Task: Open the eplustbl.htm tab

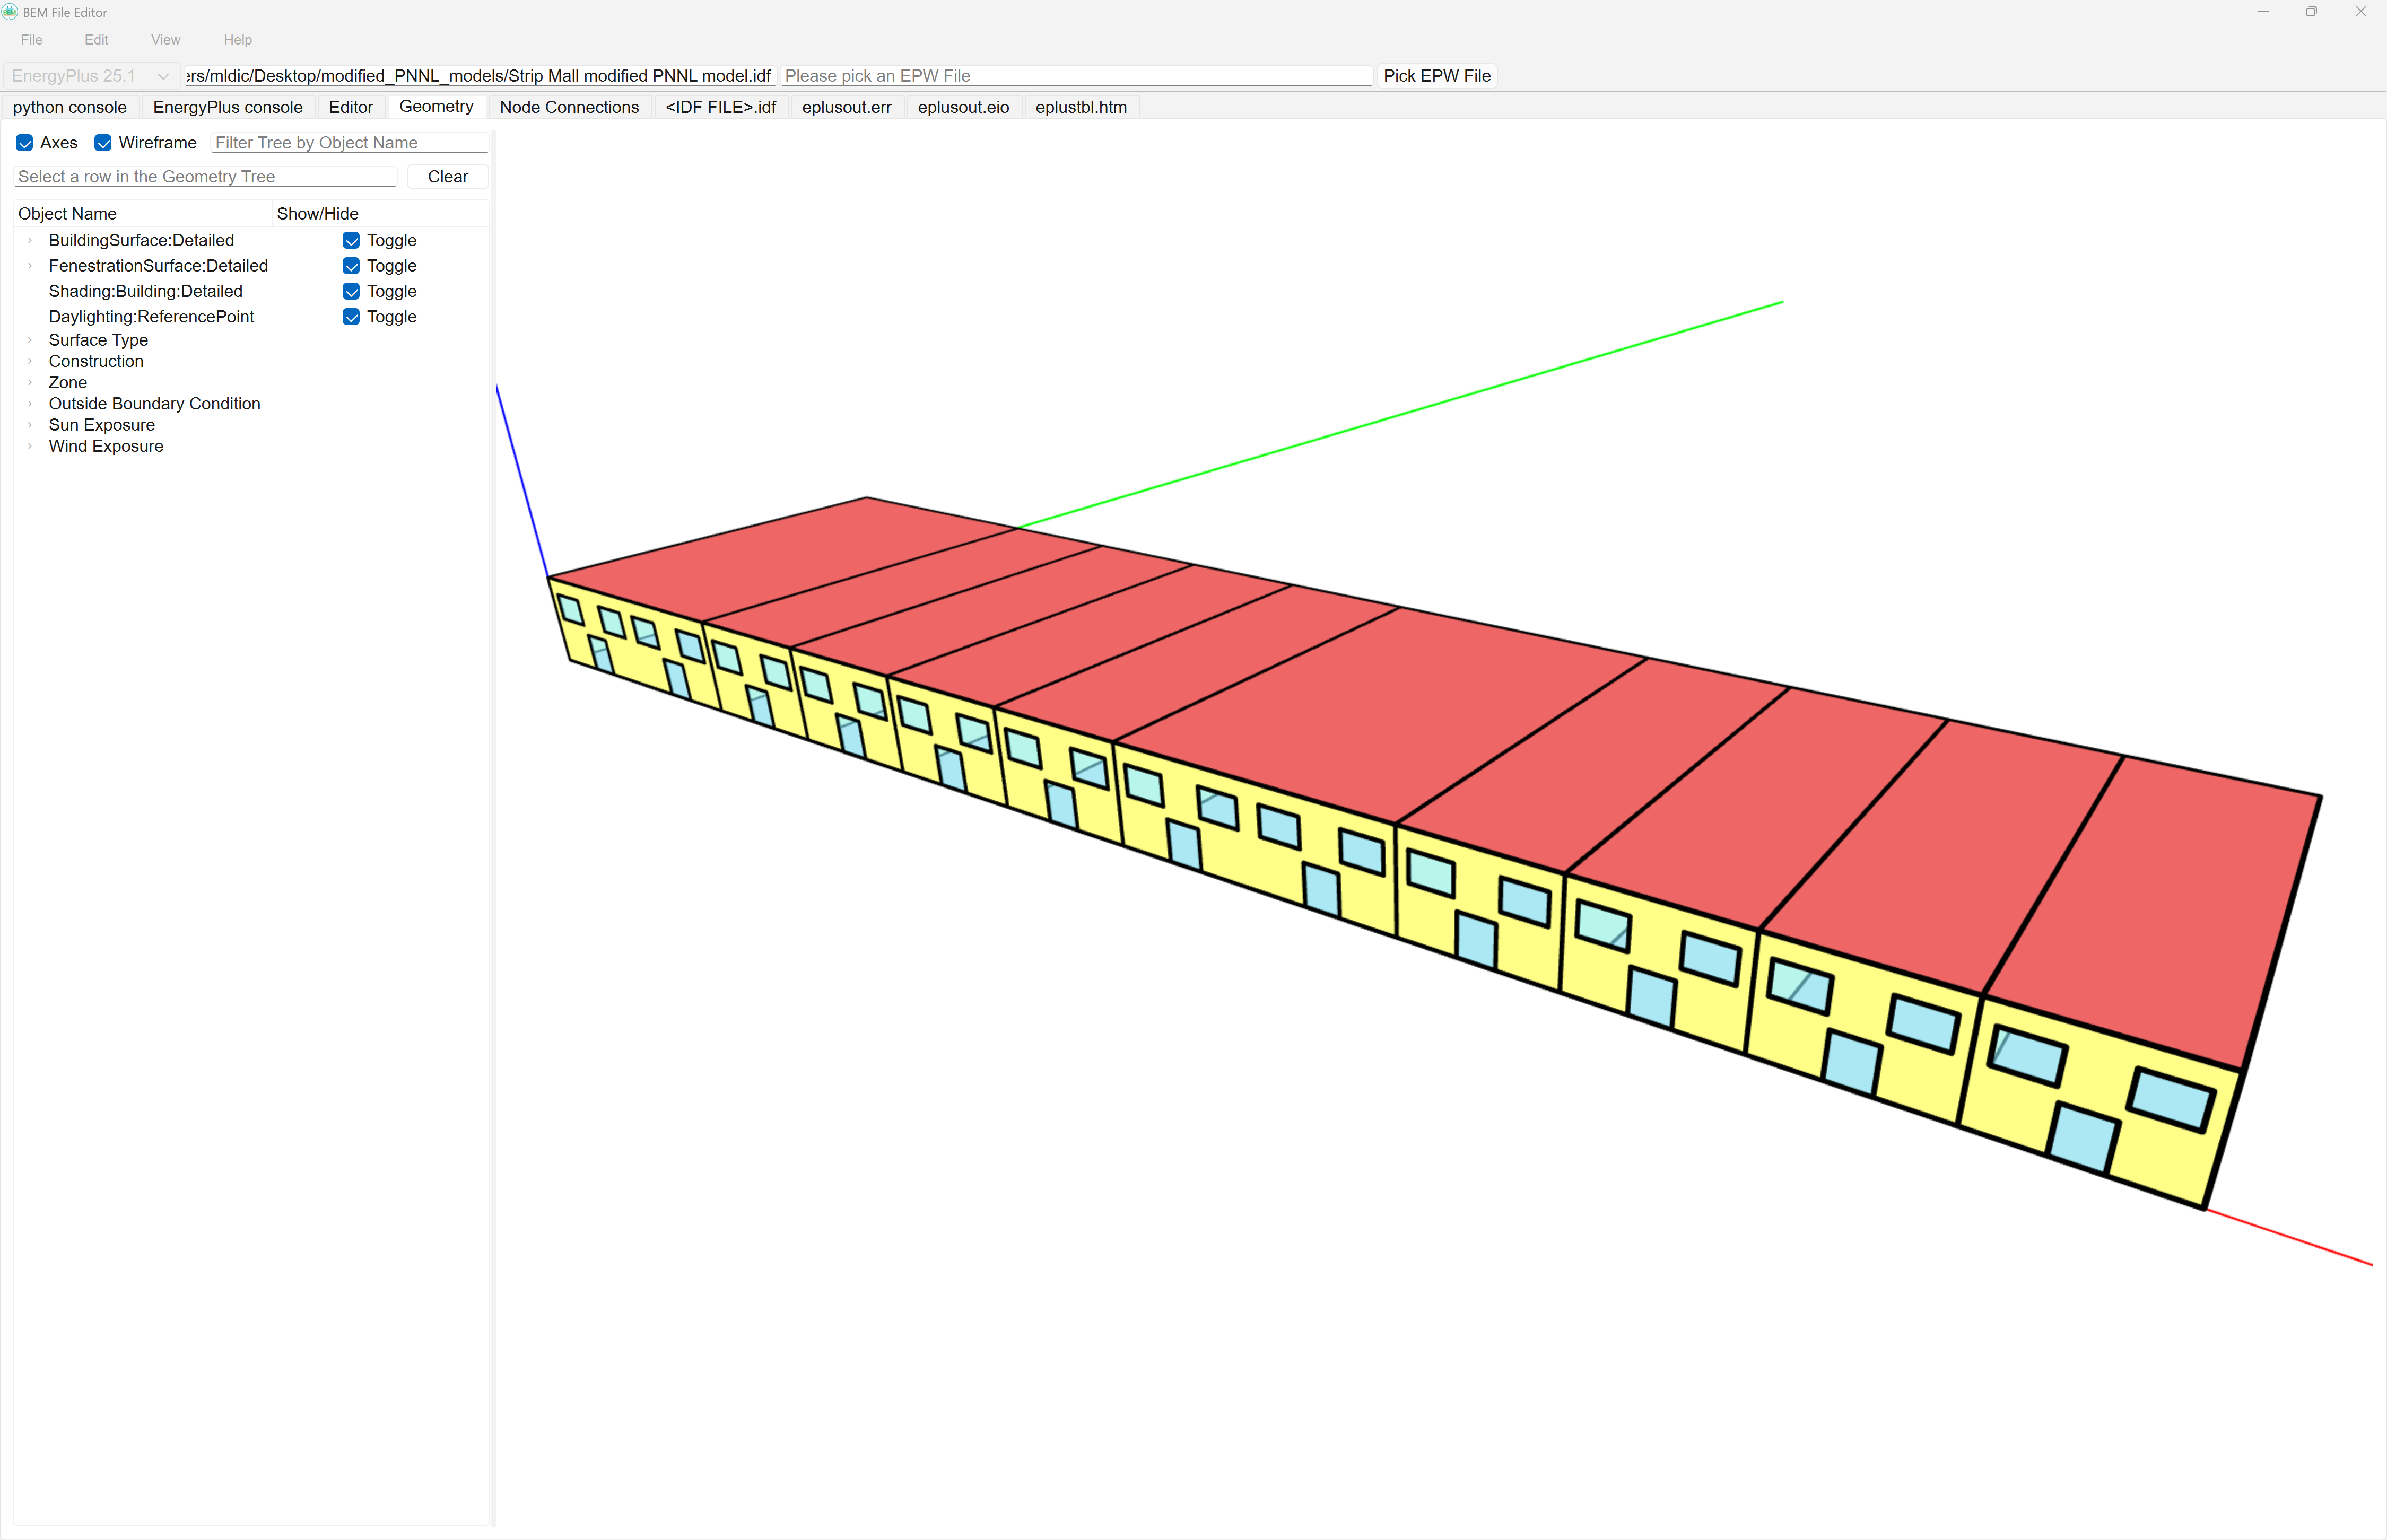Action: tap(1081, 107)
